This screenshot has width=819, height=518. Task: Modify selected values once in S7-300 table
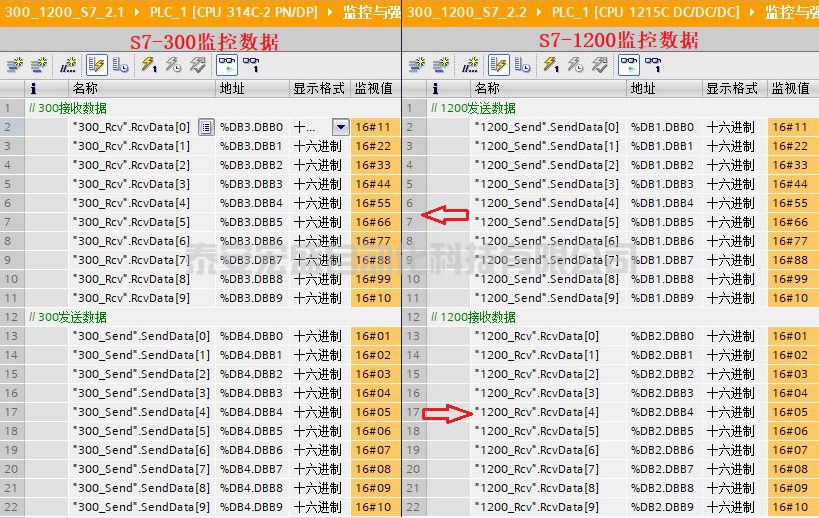148,65
